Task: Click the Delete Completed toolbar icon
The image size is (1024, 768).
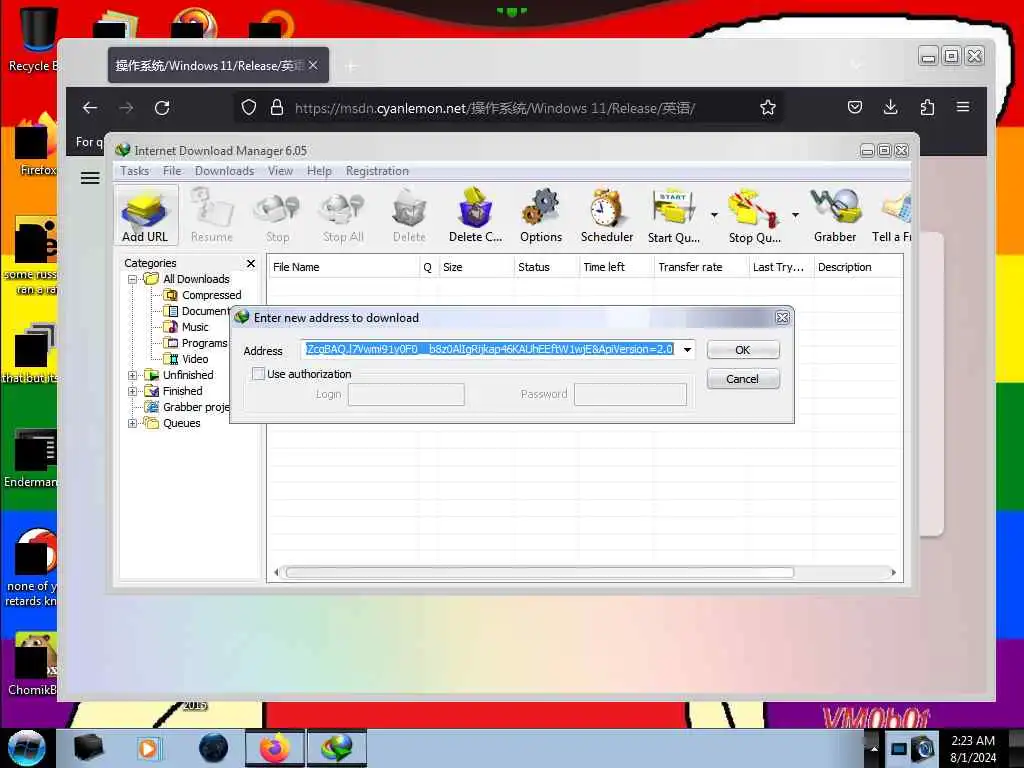Action: (x=475, y=215)
